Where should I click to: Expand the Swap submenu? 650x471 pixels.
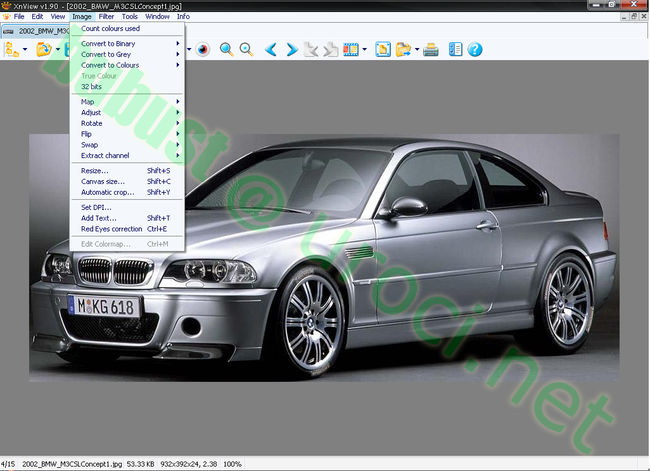[x=127, y=145]
